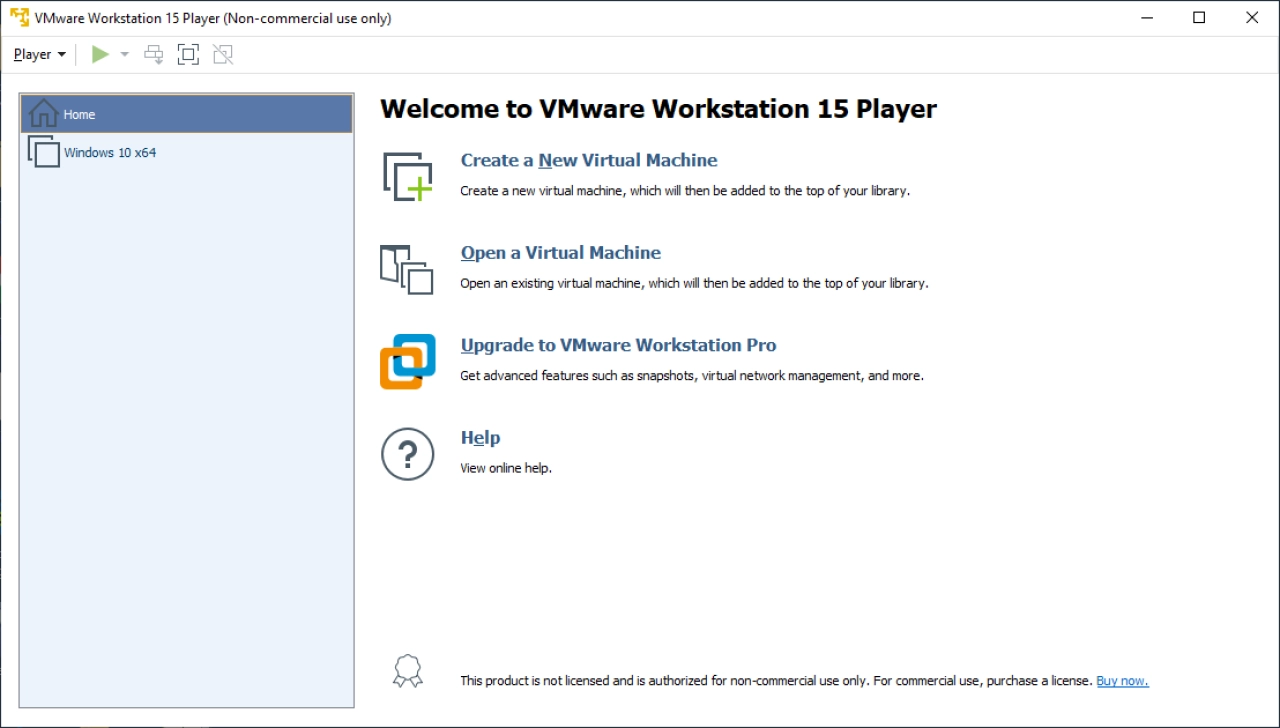Click the Help link
Screen dimensions: 1280x728
pos(480,437)
